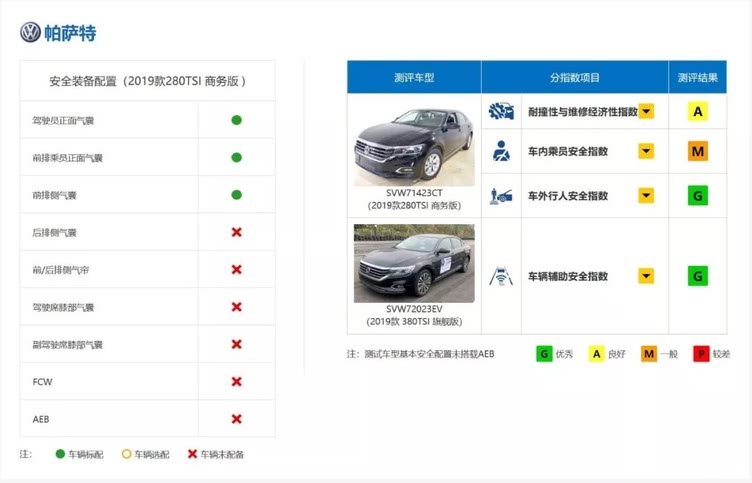Viewport: 752px width, 483px height.
Task: Click the FCW row label
Action: coord(42,382)
